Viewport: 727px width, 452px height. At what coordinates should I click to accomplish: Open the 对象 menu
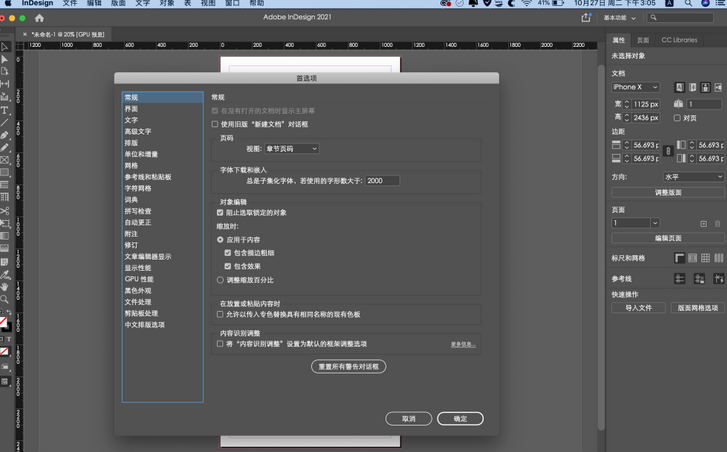[x=167, y=3]
